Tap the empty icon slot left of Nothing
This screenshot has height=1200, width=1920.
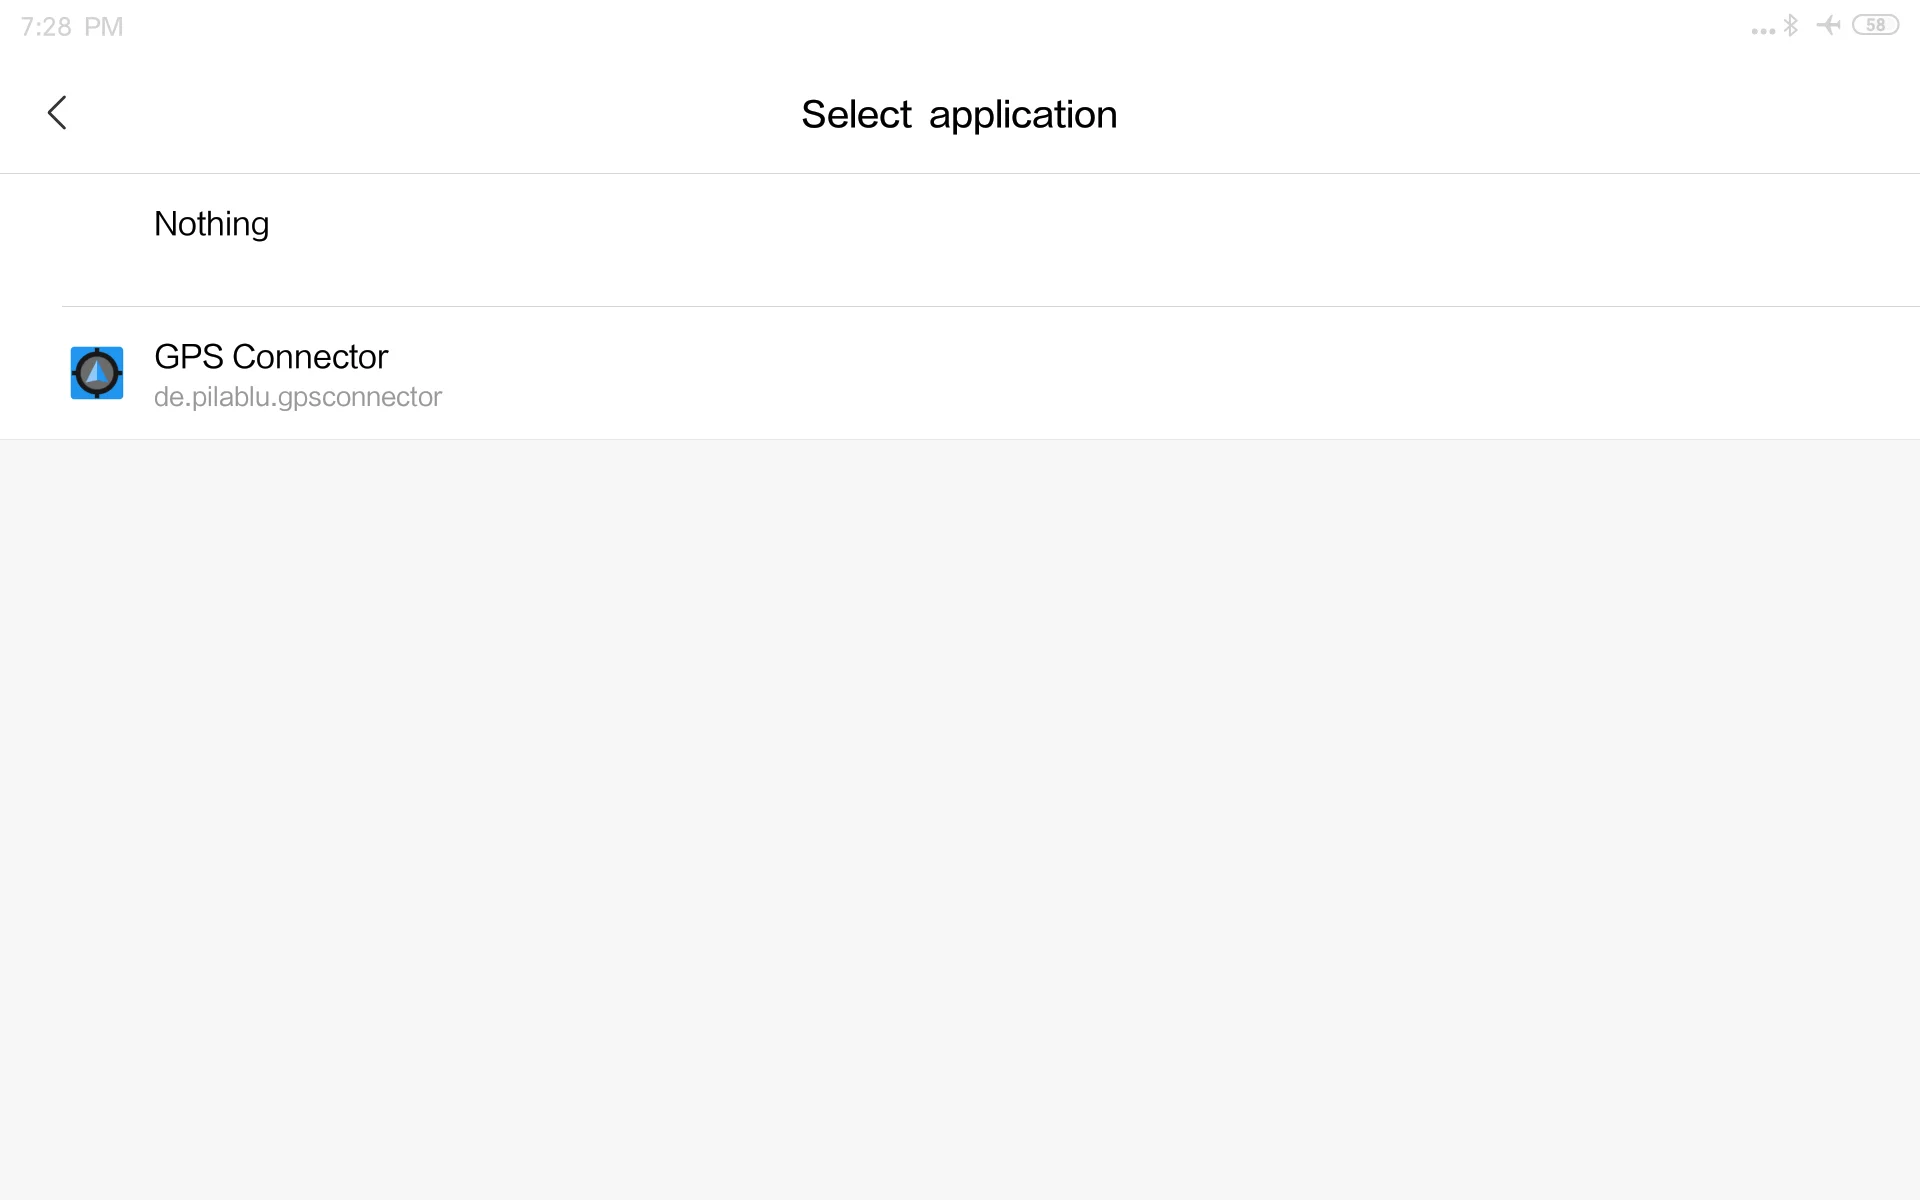(97, 224)
